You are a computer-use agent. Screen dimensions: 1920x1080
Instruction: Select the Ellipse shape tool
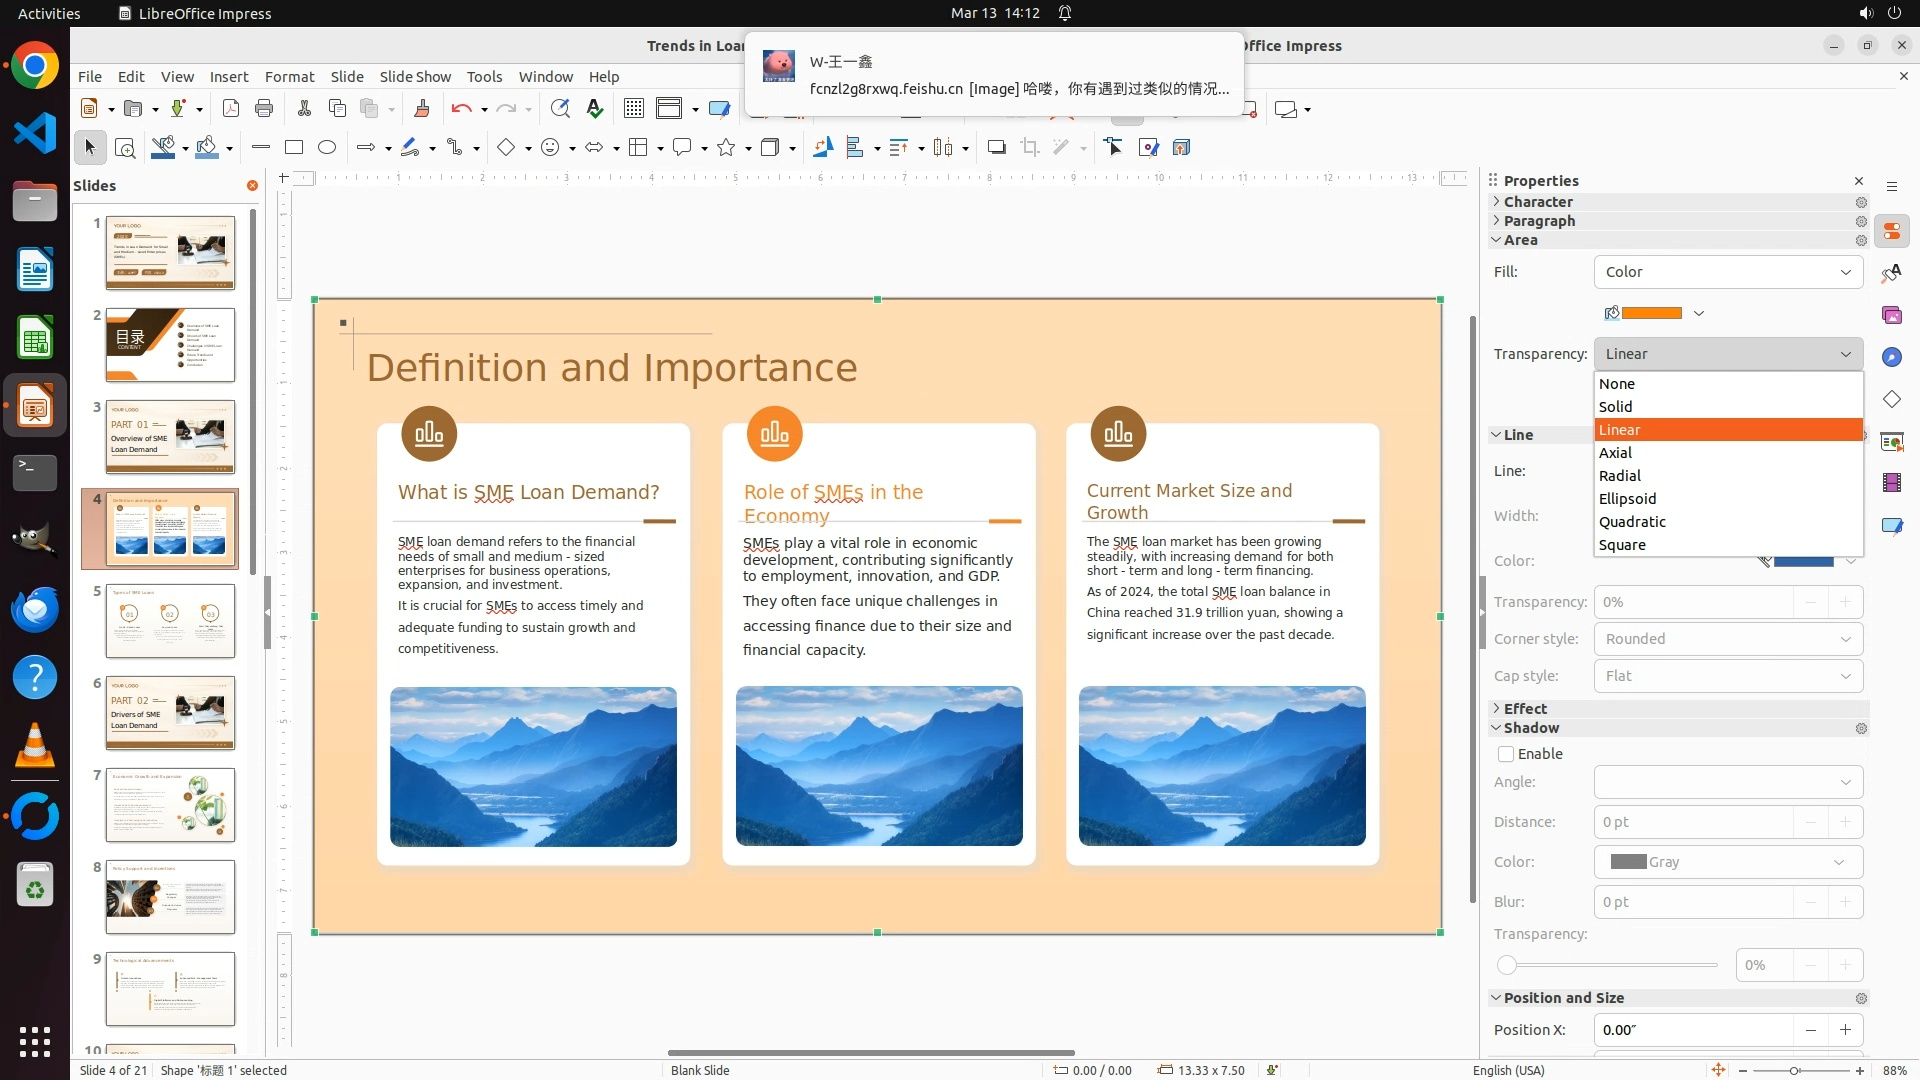coord(327,148)
